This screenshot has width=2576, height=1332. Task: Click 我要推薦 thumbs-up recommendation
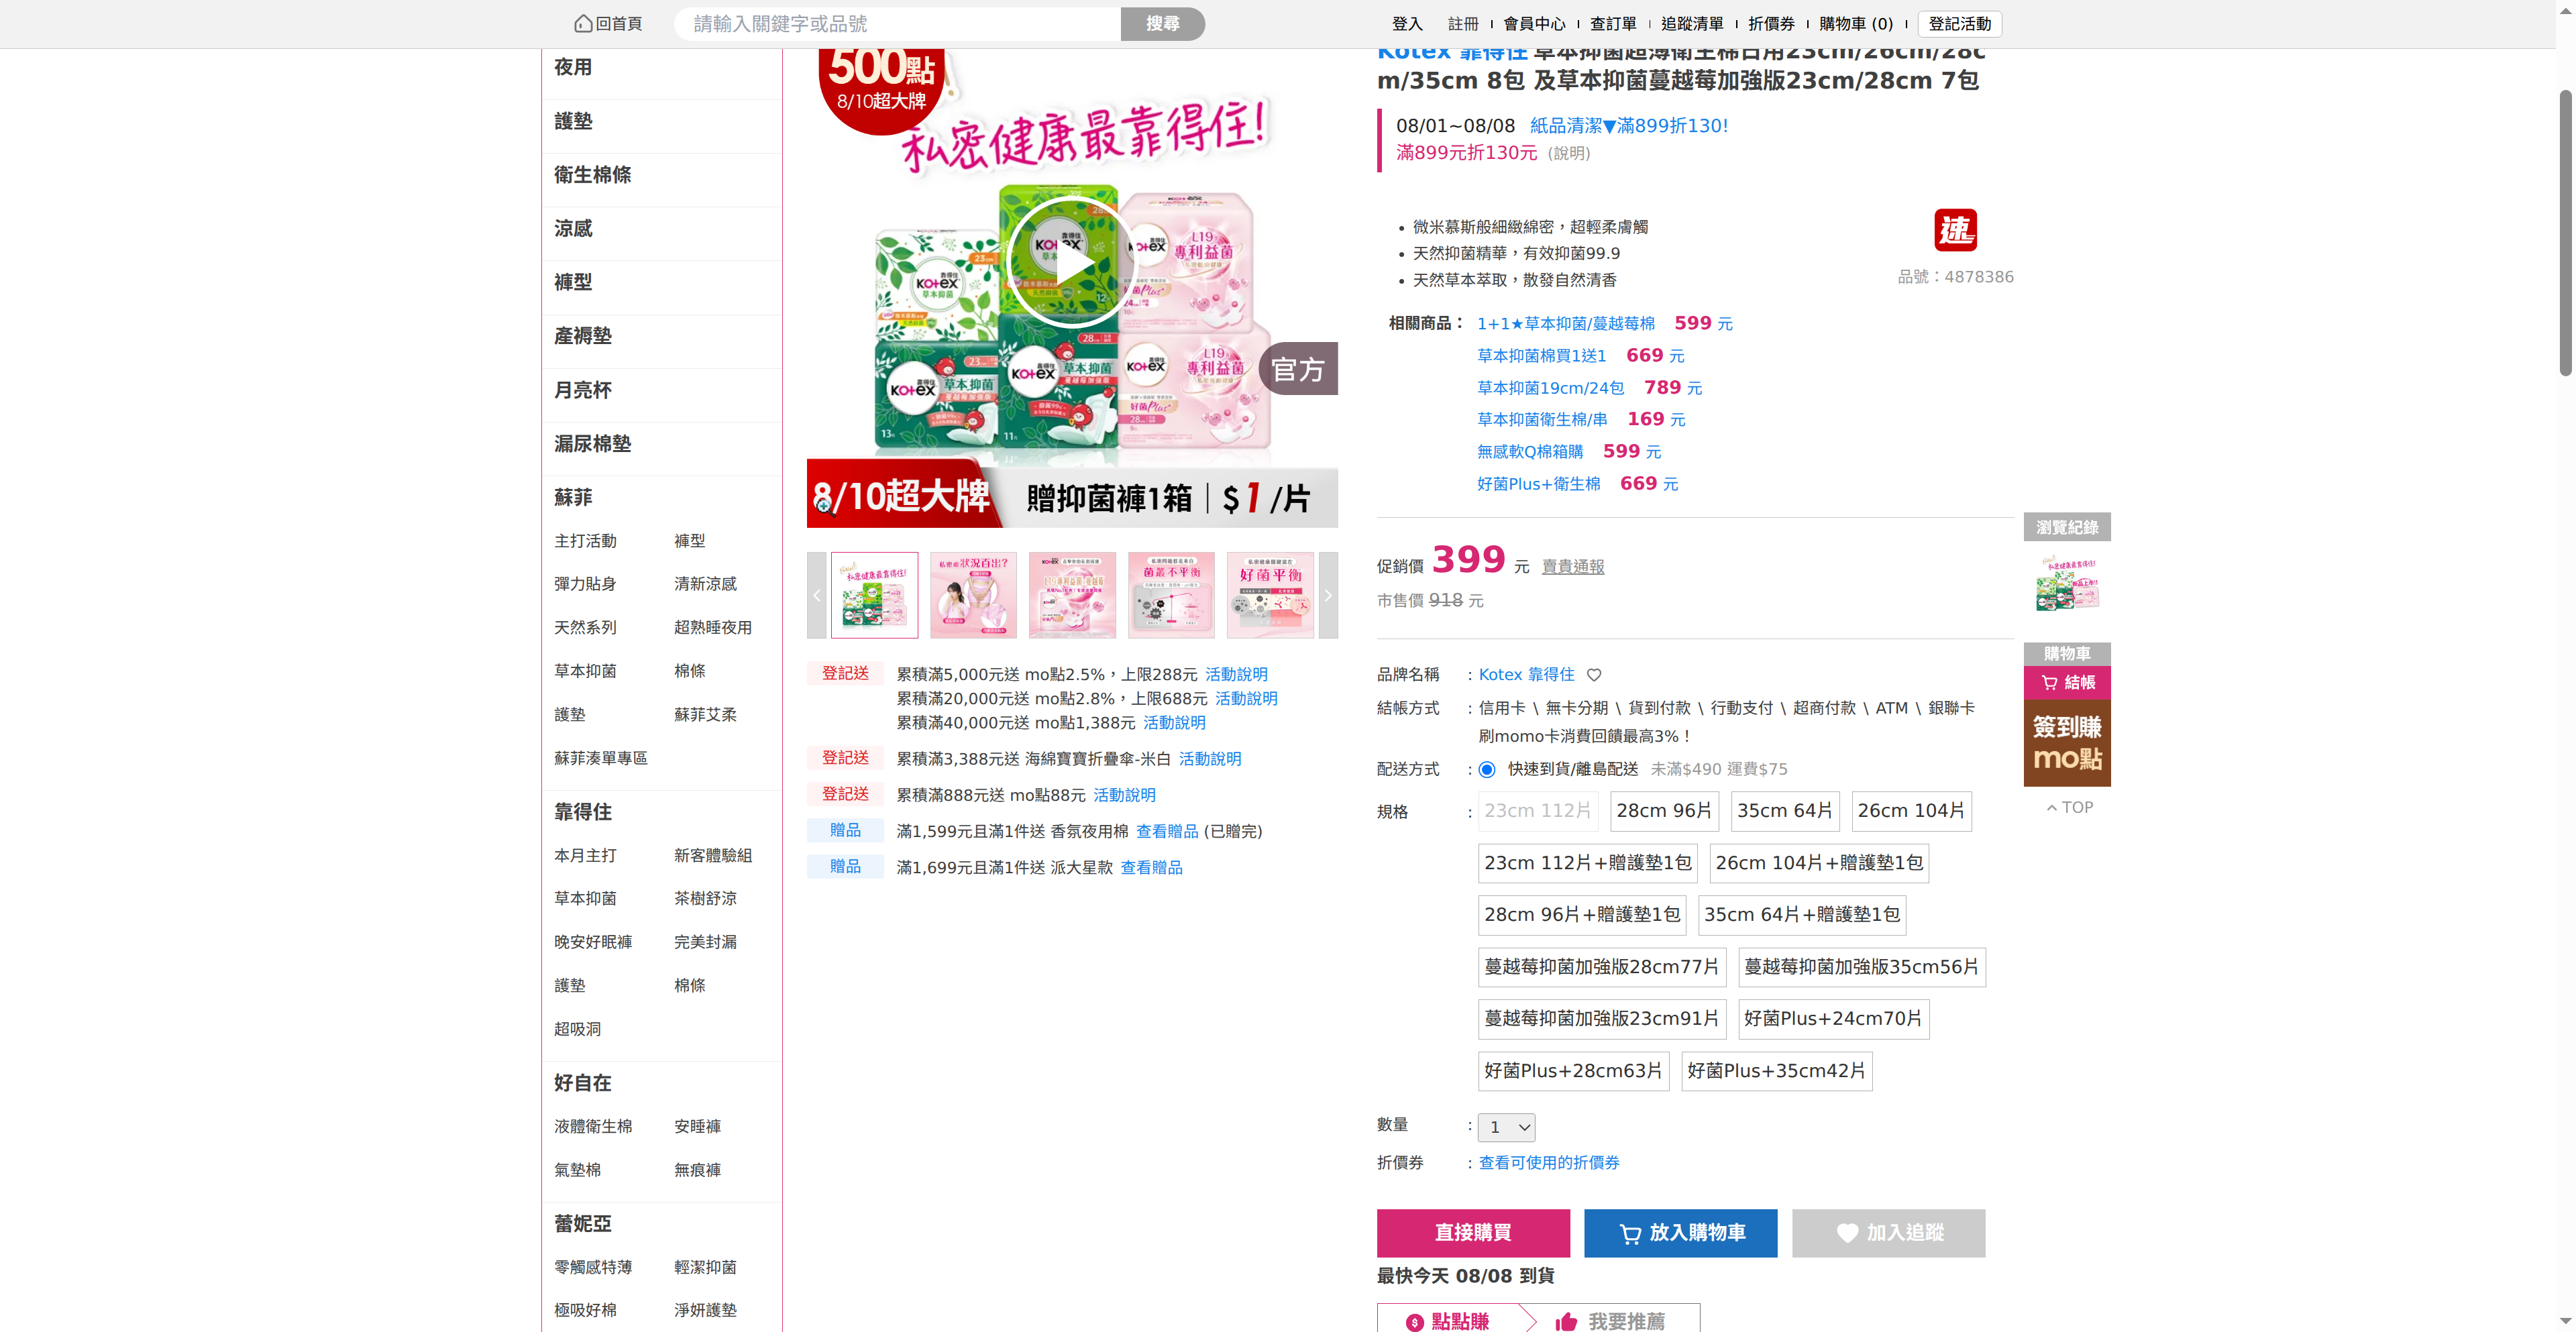pyautogui.click(x=1610, y=1321)
